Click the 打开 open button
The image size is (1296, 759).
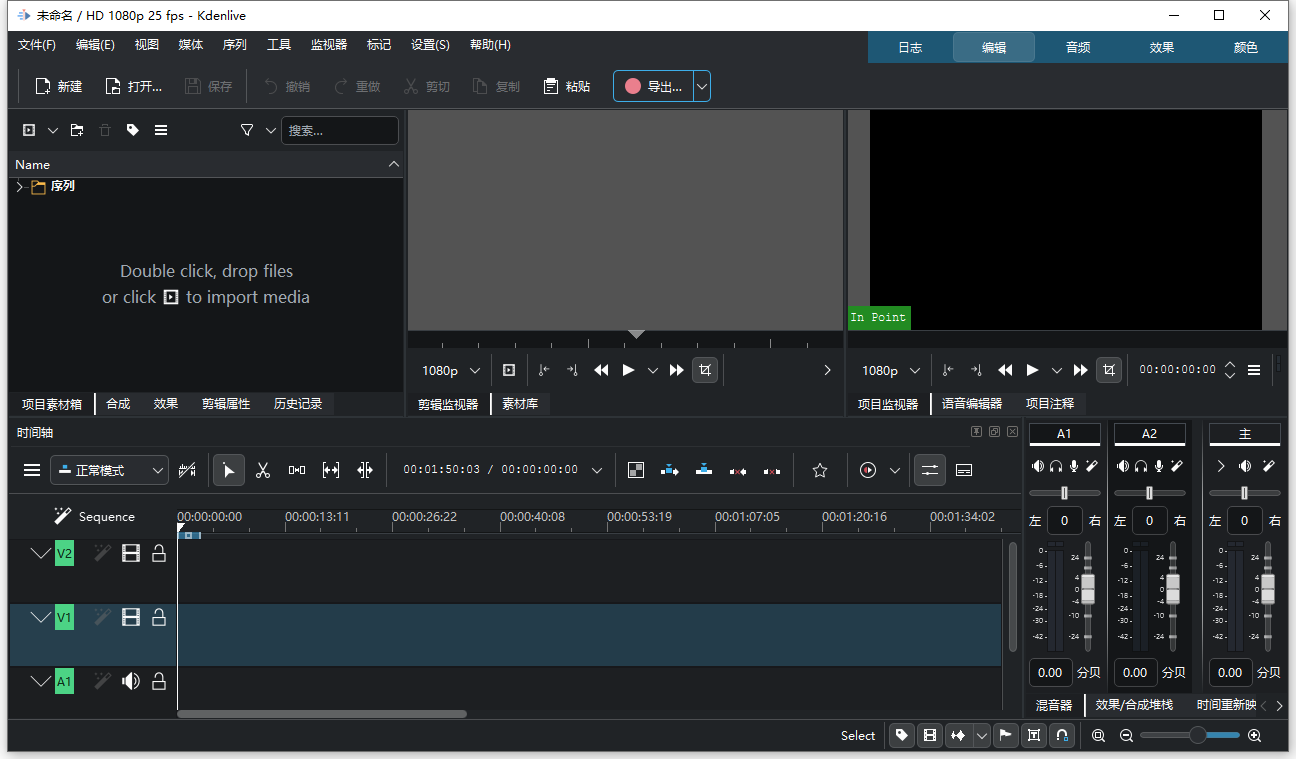tap(134, 87)
